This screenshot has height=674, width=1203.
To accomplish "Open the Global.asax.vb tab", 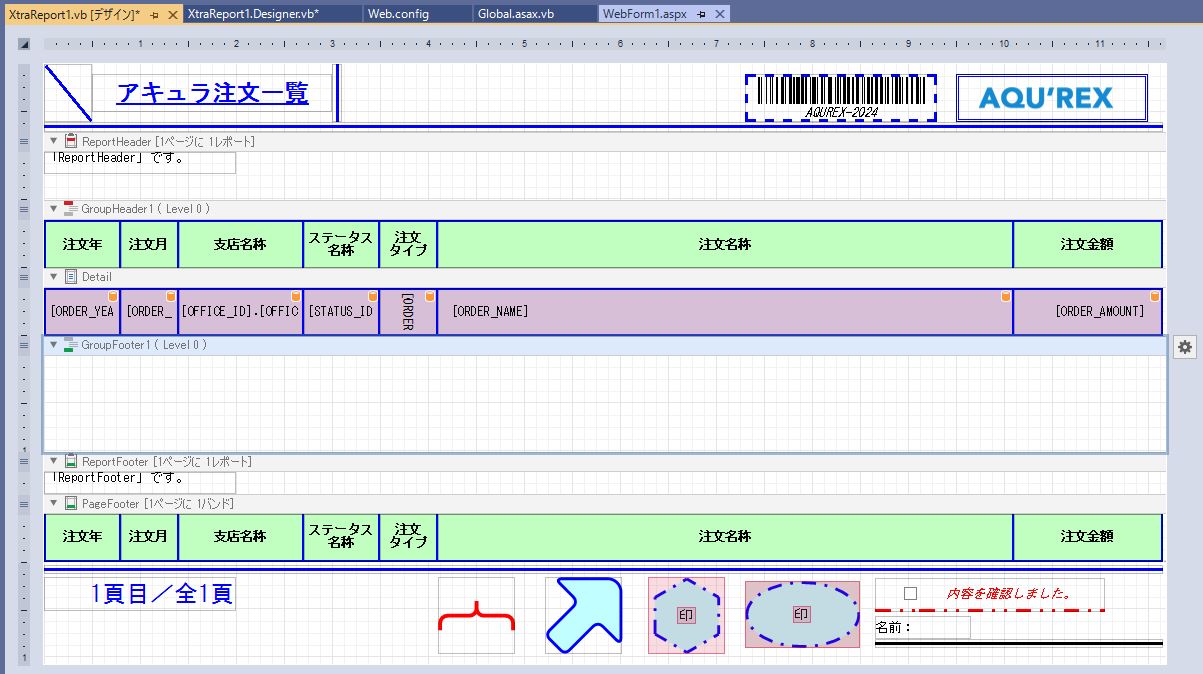I will [x=515, y=14].
